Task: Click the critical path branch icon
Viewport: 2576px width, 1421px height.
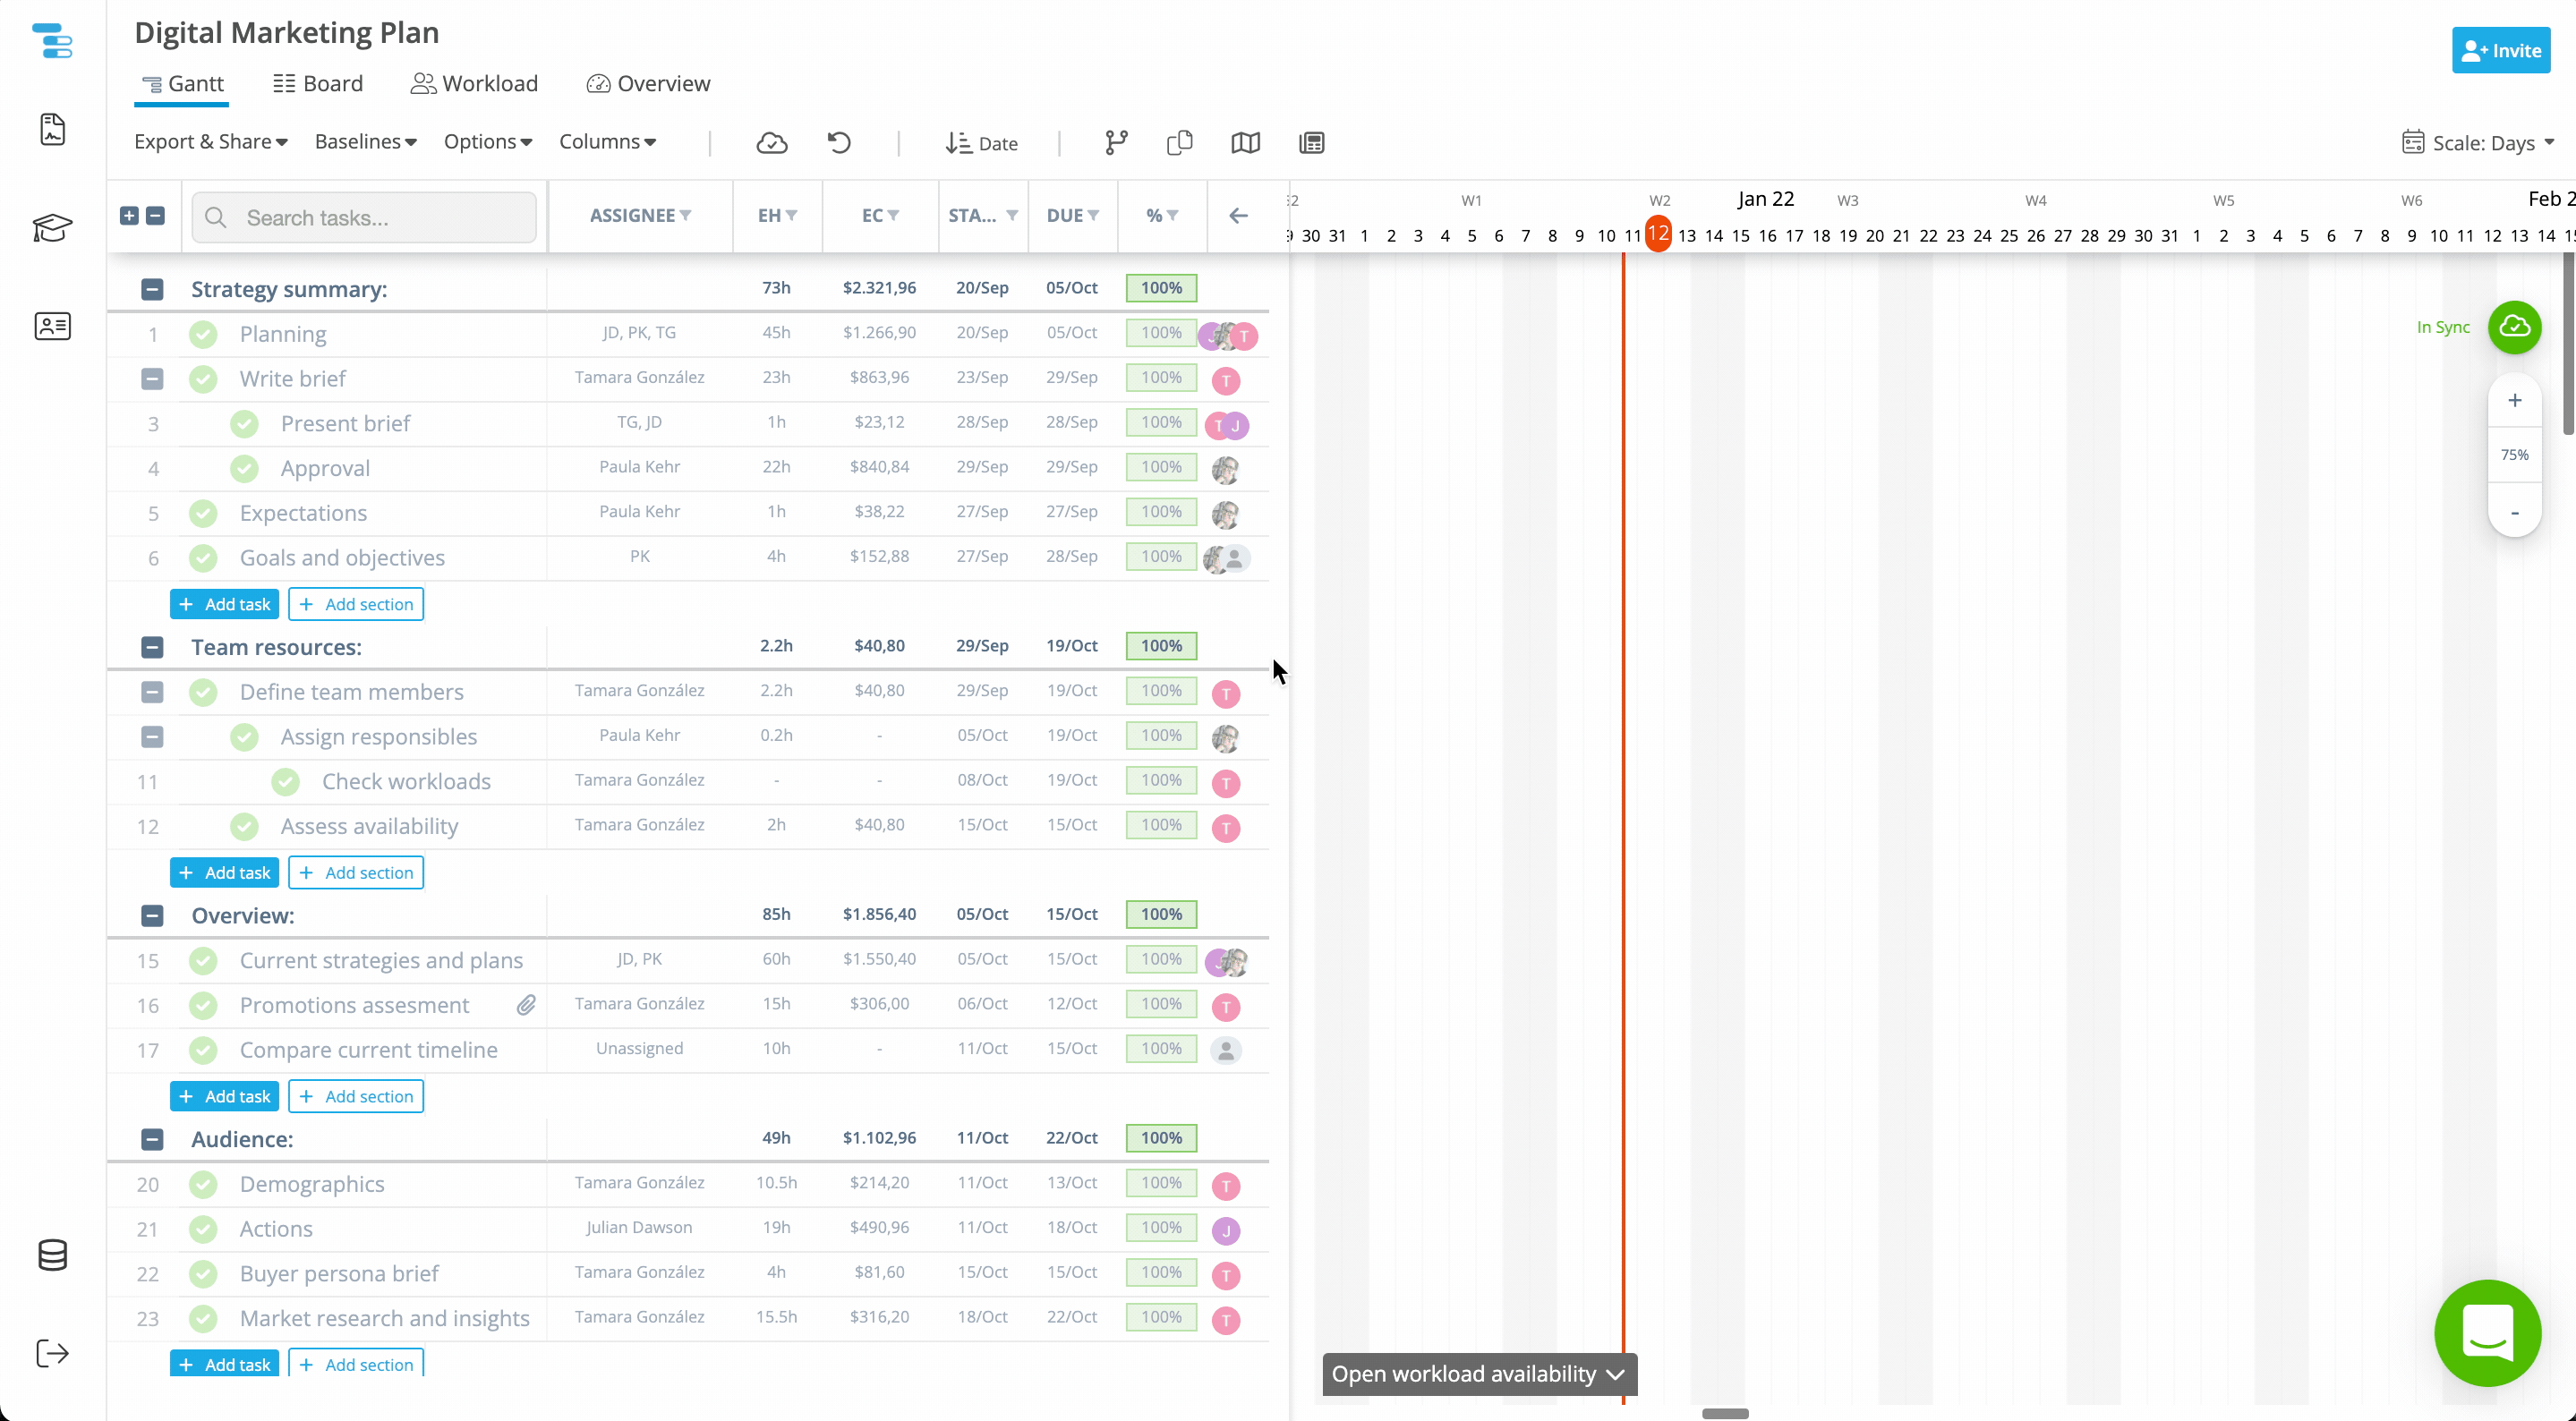Action: (x=1116, y=143)
